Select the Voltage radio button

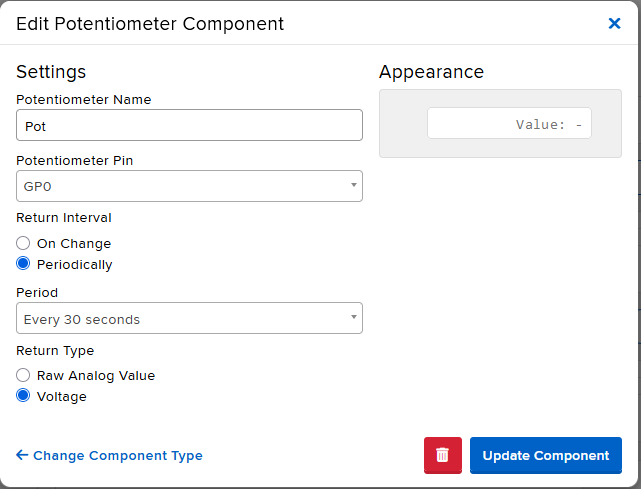point(24,396)
